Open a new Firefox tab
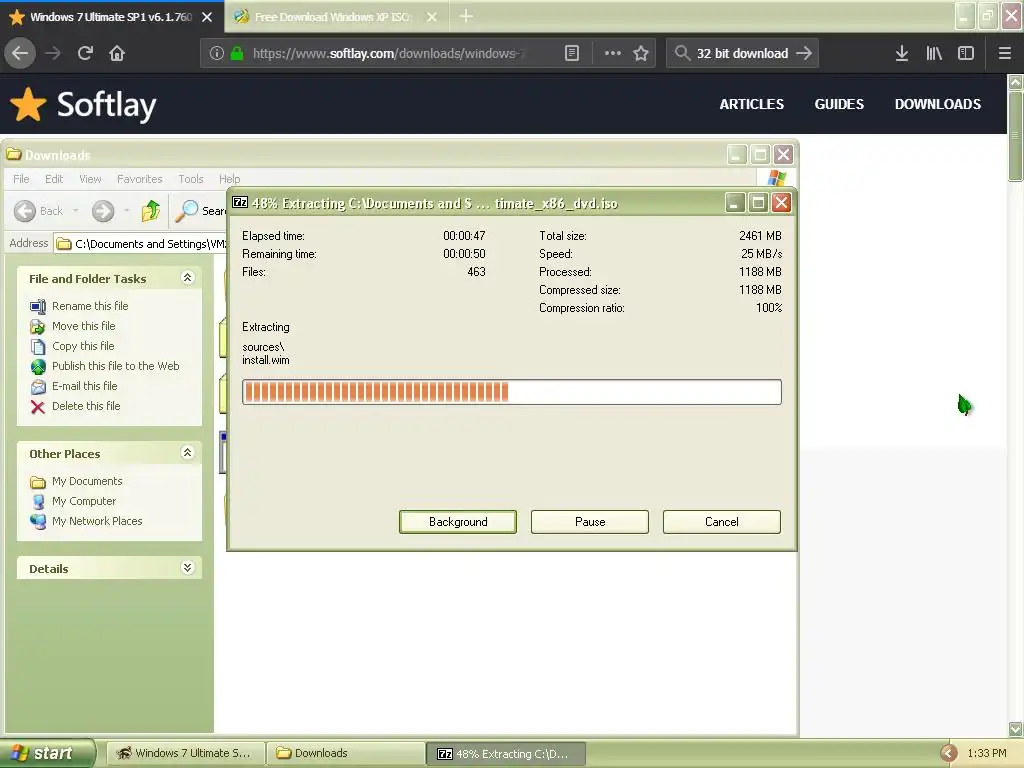Image resolution: width=1024 pixels, height=768 pixels. click(466, 16)
